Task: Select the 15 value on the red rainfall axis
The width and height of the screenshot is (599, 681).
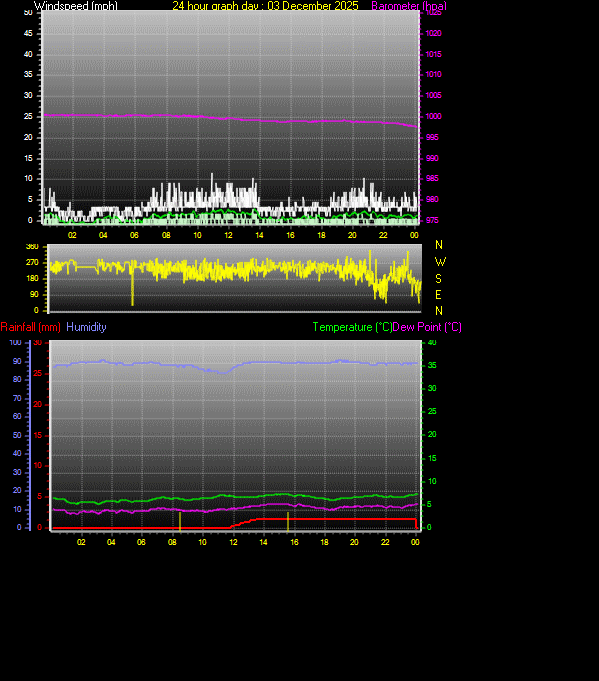Action: point(38,435)
